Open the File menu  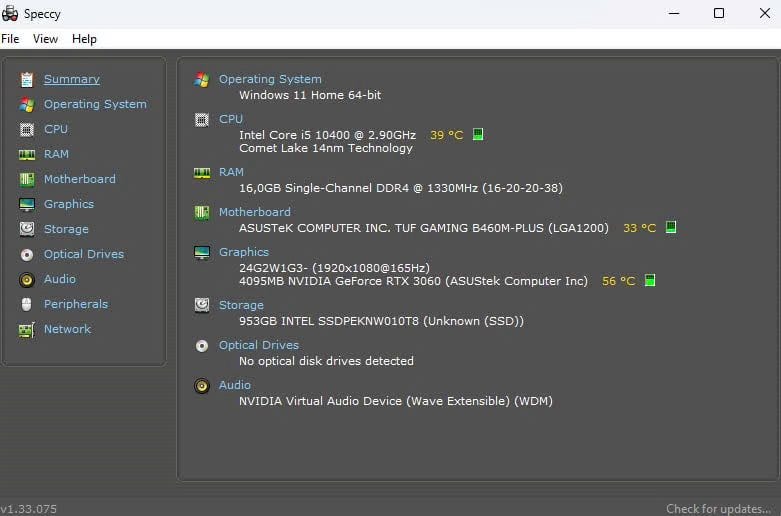pos(10,39)
